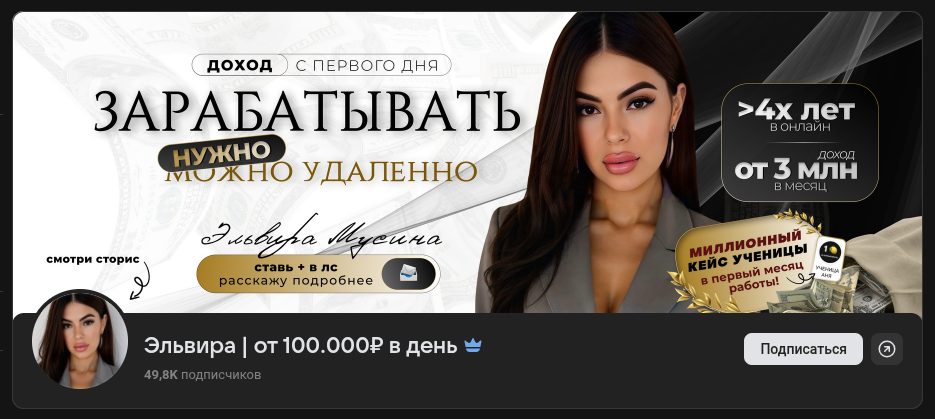Click the ставь + в лс gold button

pyautogui.click(x=318, y=274)
